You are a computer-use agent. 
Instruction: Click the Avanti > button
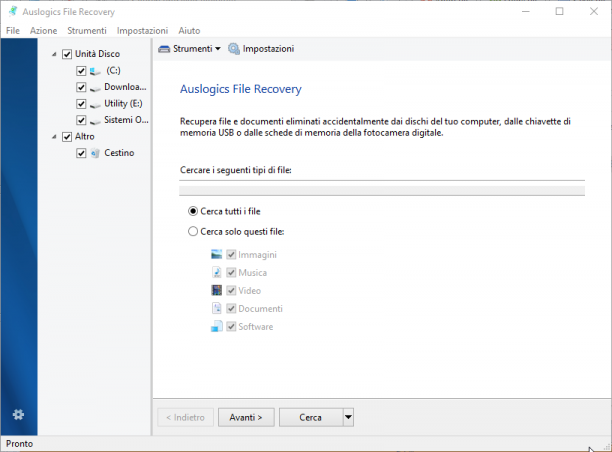coord(246,417)
